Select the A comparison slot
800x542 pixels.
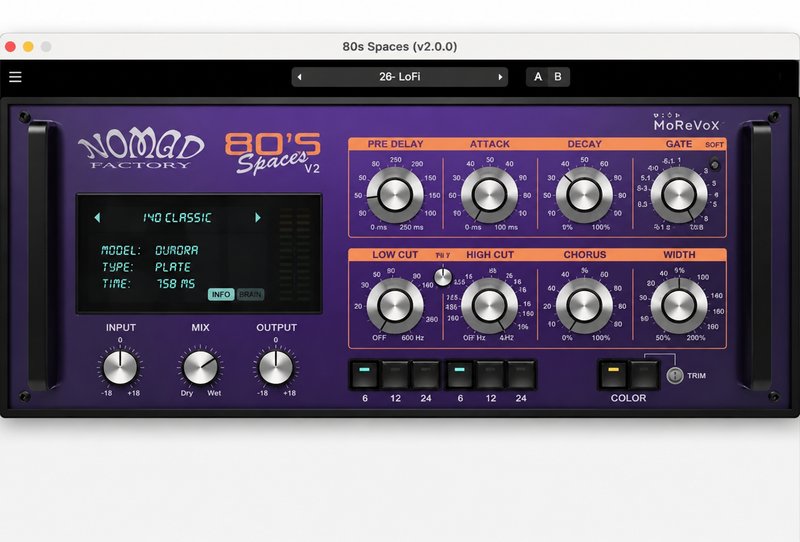538,77
